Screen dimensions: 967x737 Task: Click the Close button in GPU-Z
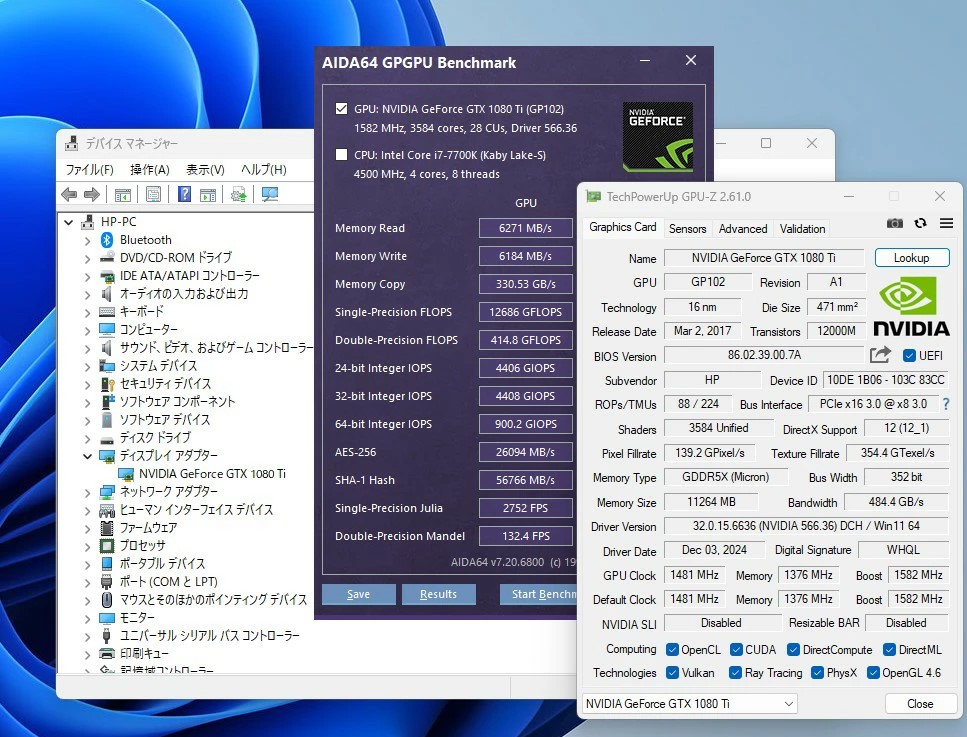(920, 704)
